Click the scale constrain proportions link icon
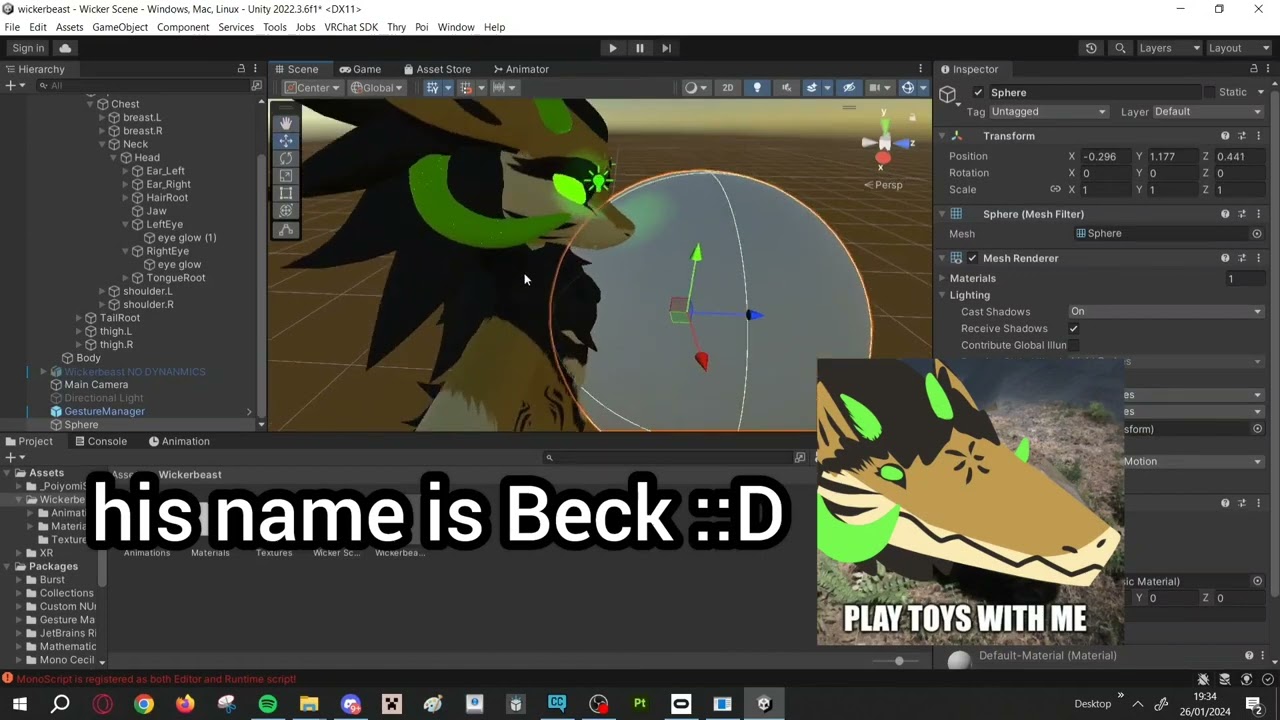The image size is (1280, 720). point(1055,189)
